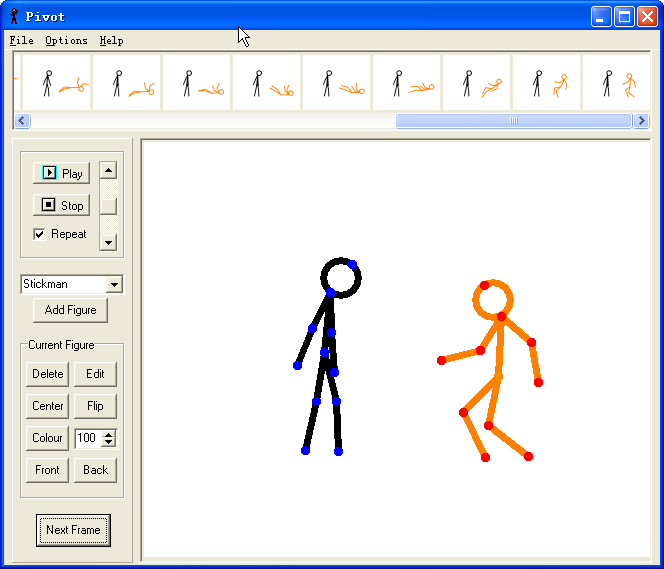Click orange stickman's left foot handle
The image size is (664, 569).
click(x=485, y=457)
